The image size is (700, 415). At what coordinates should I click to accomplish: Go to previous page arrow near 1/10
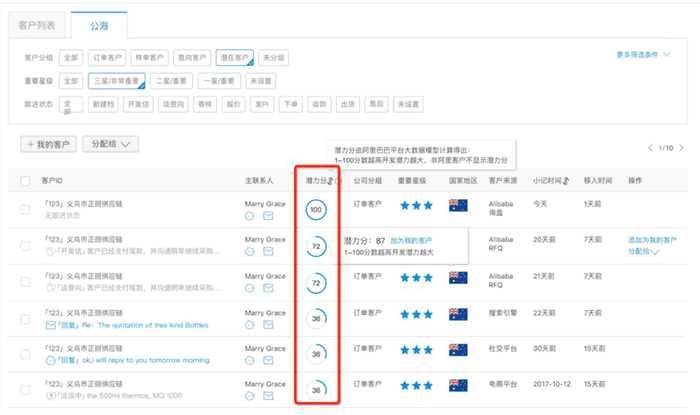pos(650,148)
